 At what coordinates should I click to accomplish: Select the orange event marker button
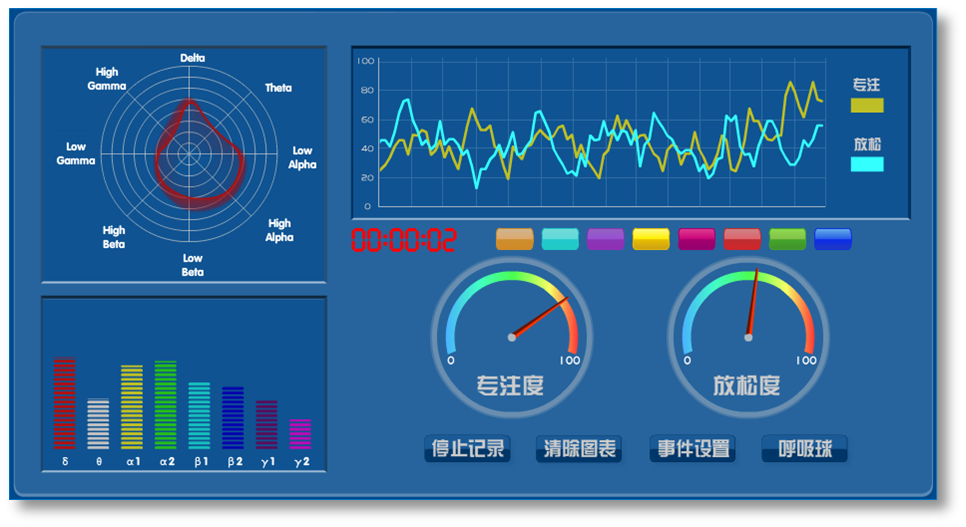click(x=514, y=239)
